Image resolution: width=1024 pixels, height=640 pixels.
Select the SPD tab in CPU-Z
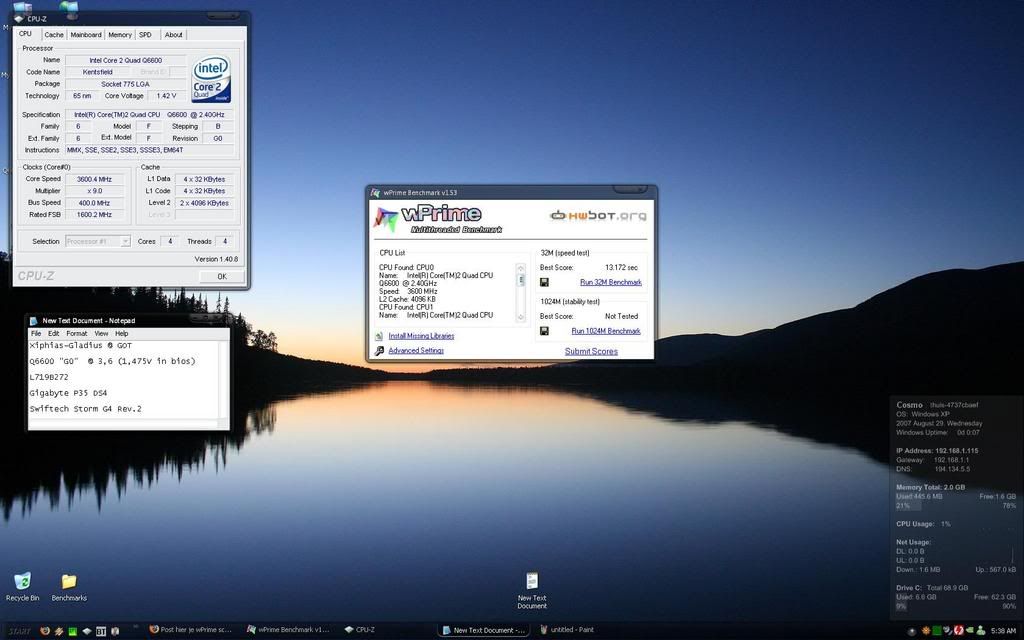pyautogui.click(x=145, y=35)
